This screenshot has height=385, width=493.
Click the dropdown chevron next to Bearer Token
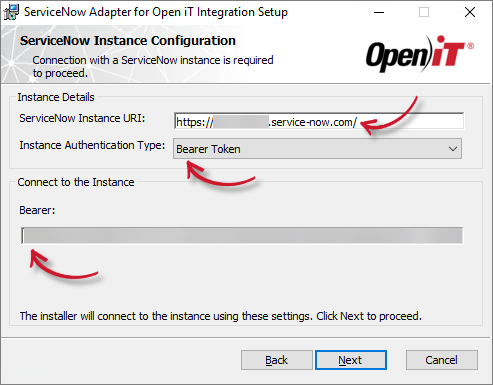452,149
